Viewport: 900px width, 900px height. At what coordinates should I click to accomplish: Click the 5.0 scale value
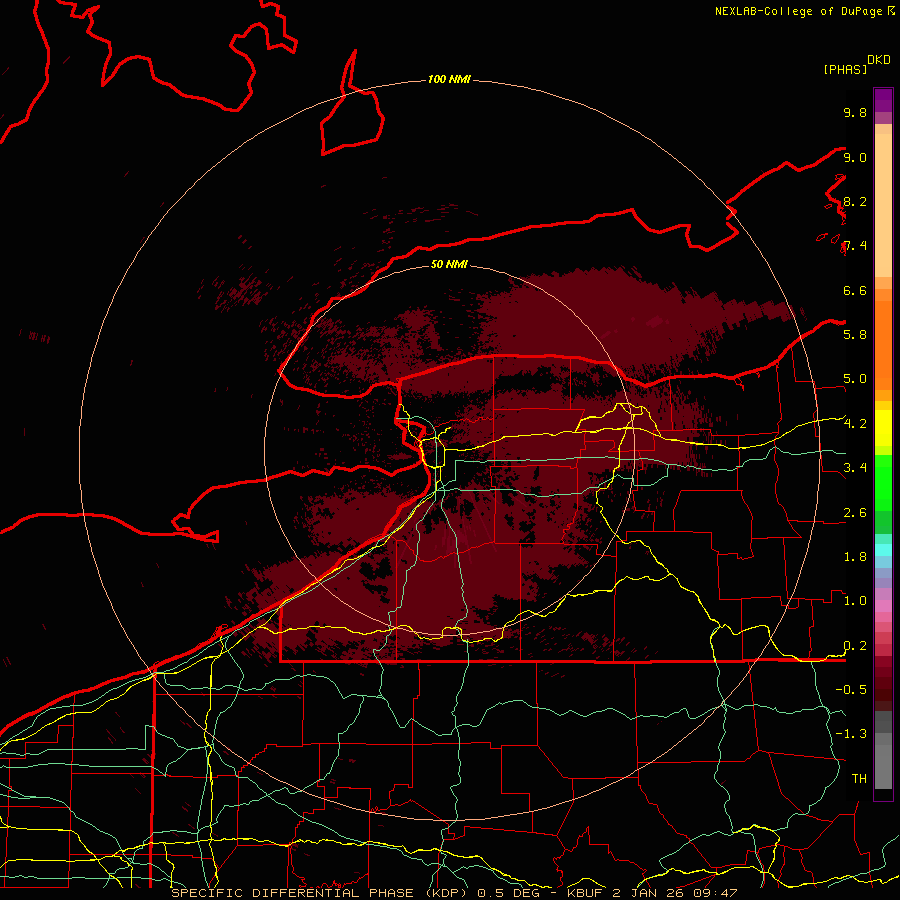[855, 379]
